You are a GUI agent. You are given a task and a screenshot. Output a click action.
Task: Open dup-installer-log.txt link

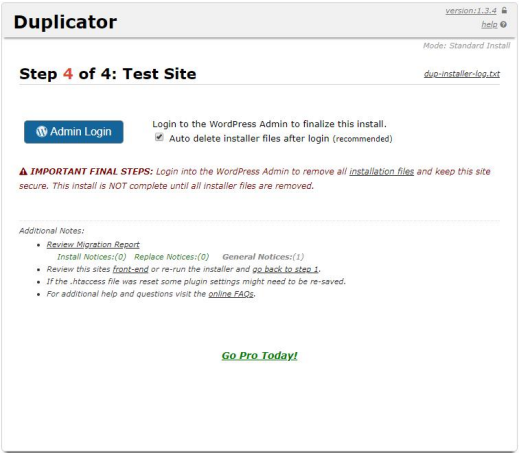(462, 74)
